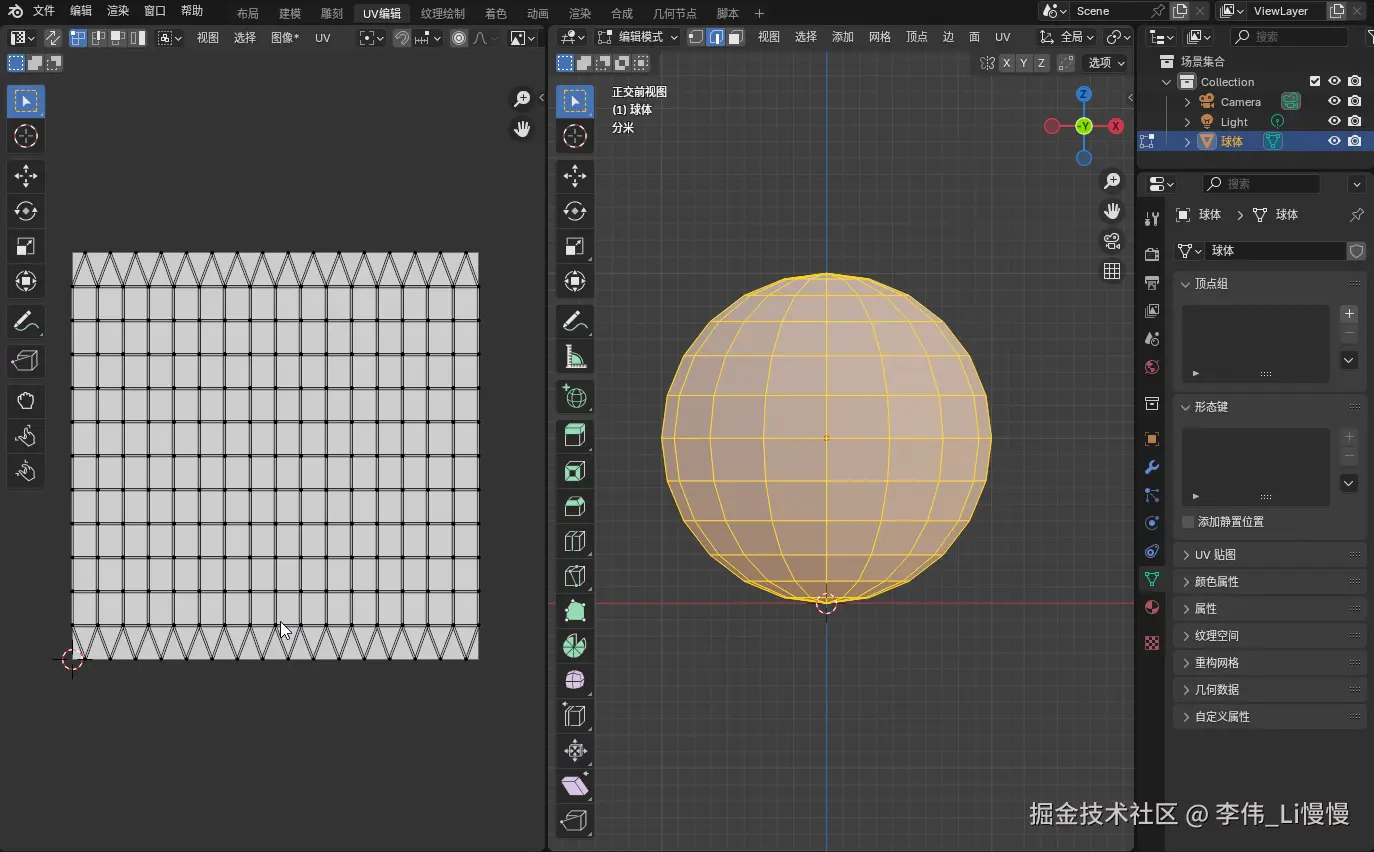Select the Loop Cut tool
Image resolution: width=1374 pixels, height=852 pixels.
(x=575, y=541)
